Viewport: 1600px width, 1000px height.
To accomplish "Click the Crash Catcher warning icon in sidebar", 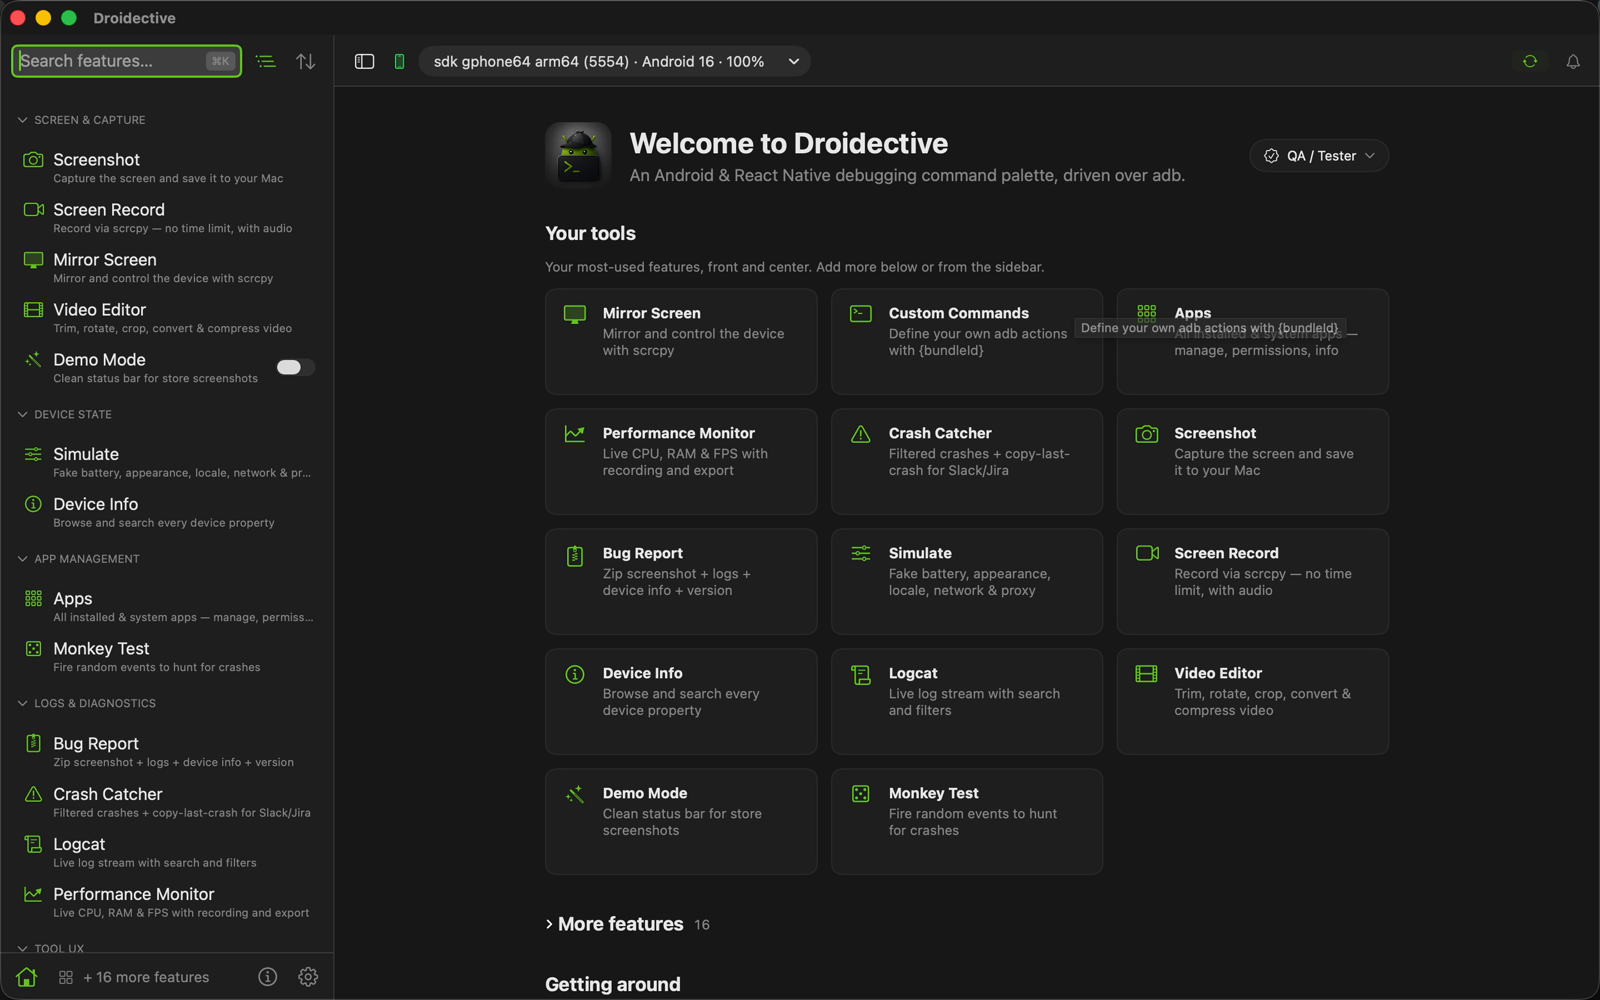I will (x=33, y=794).
